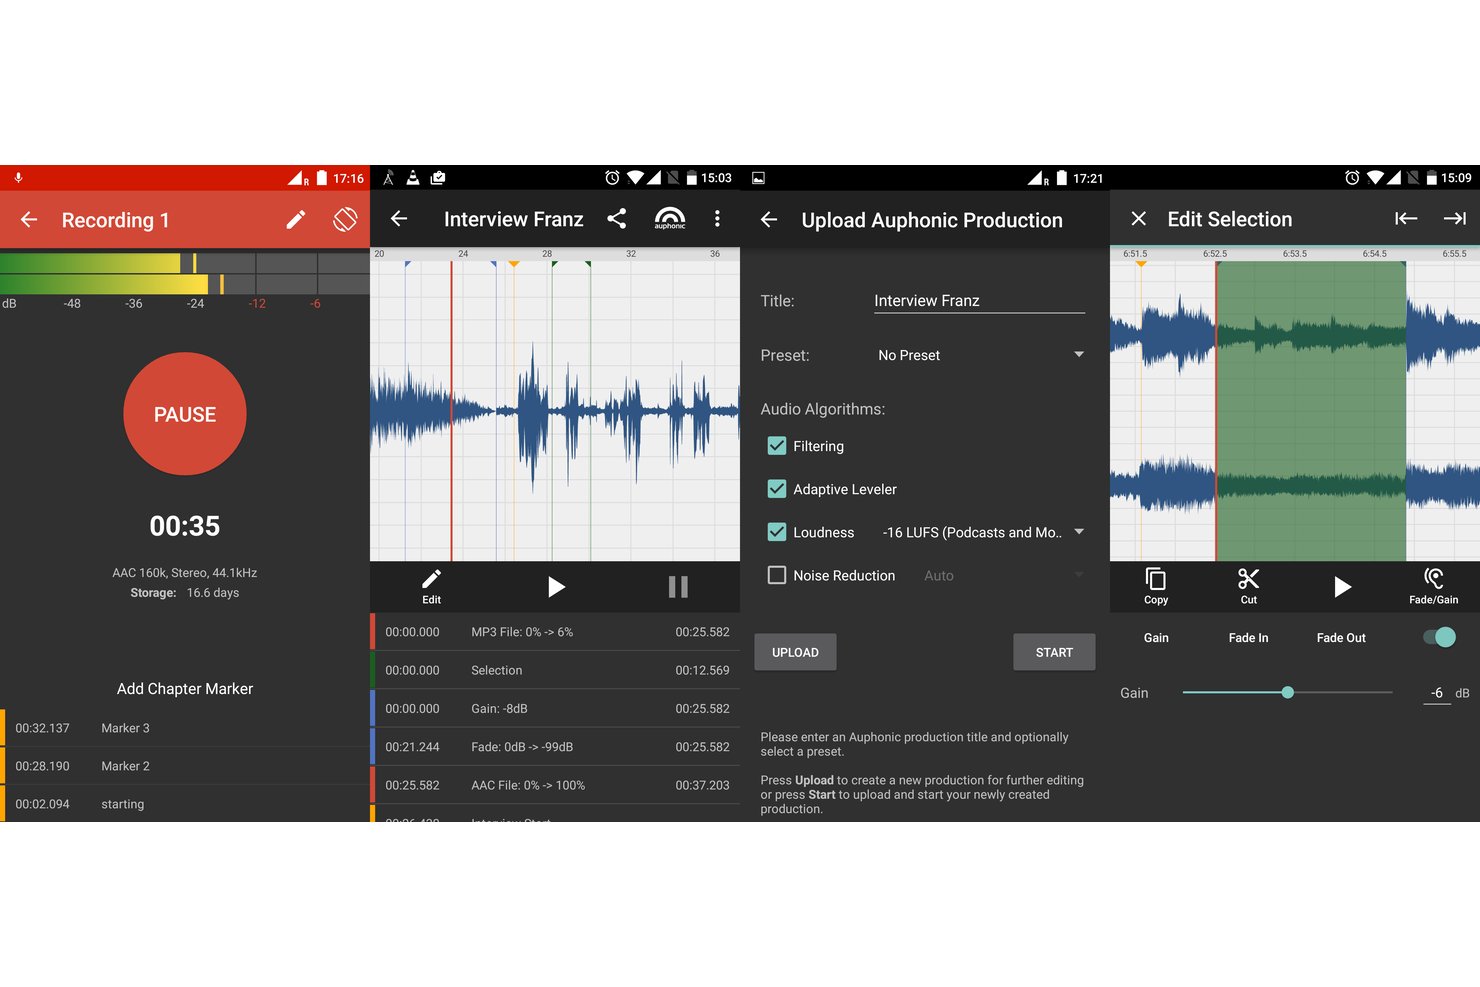Open the Loudness target '-16 LUFS' dropdown
Viewport: 1480px width, 987px height.
point(982,532)
